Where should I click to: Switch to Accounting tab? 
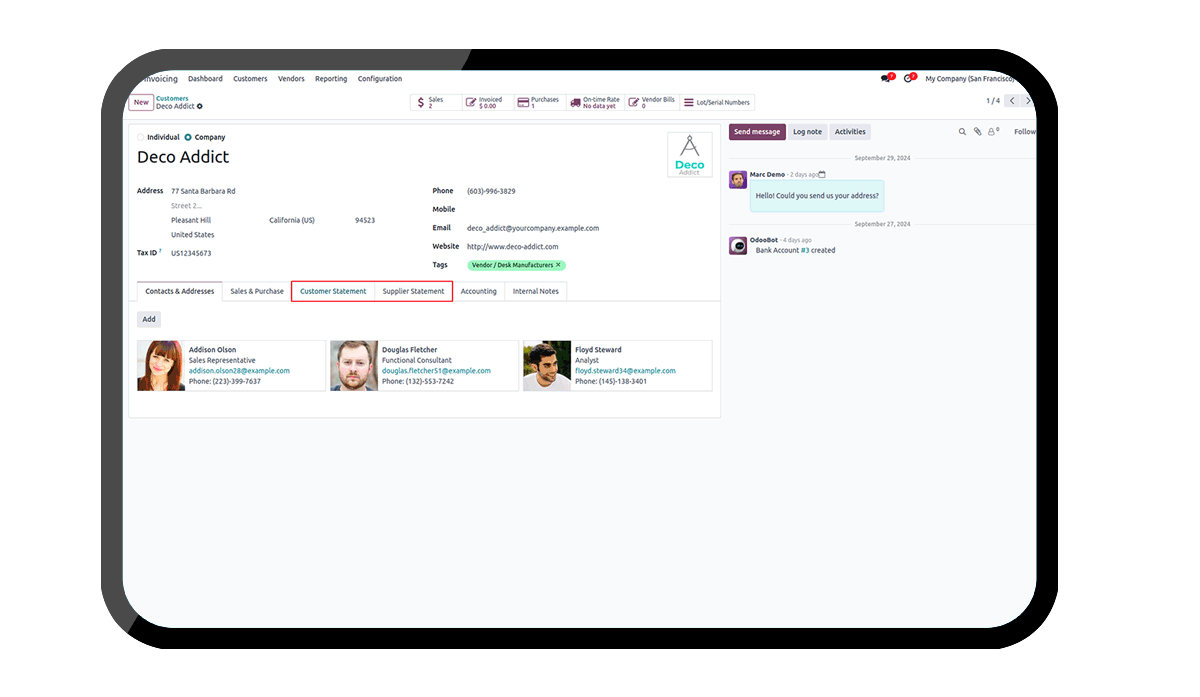pos(479,291)
